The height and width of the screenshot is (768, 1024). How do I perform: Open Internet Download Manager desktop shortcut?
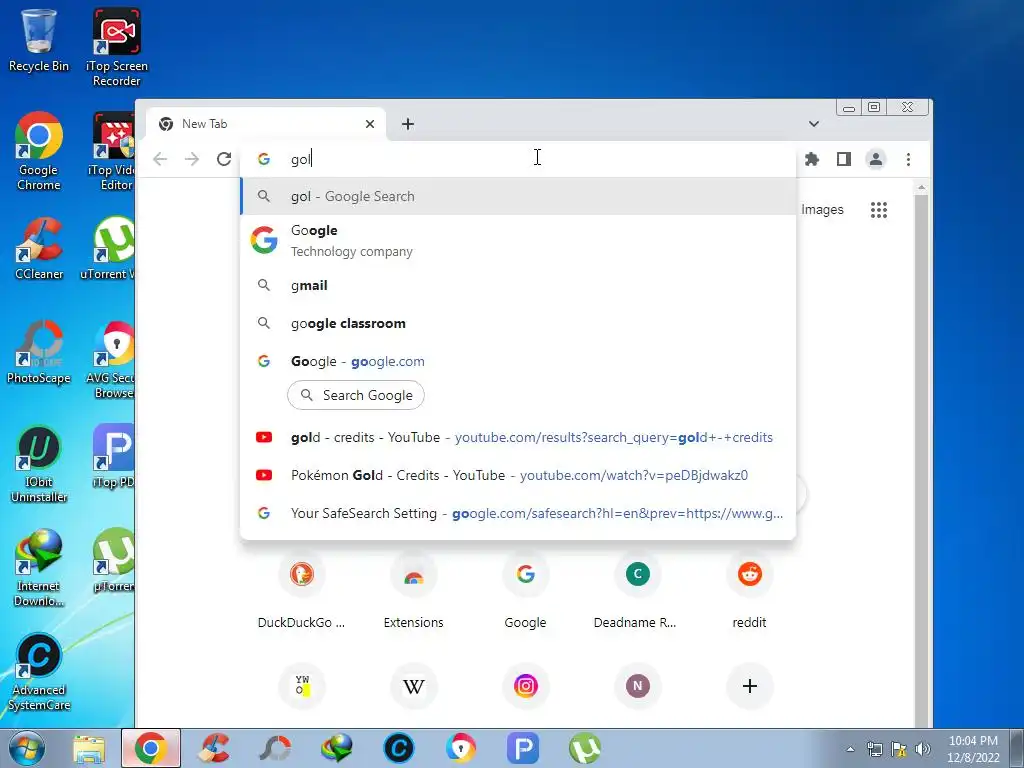[x=39, y=567]
